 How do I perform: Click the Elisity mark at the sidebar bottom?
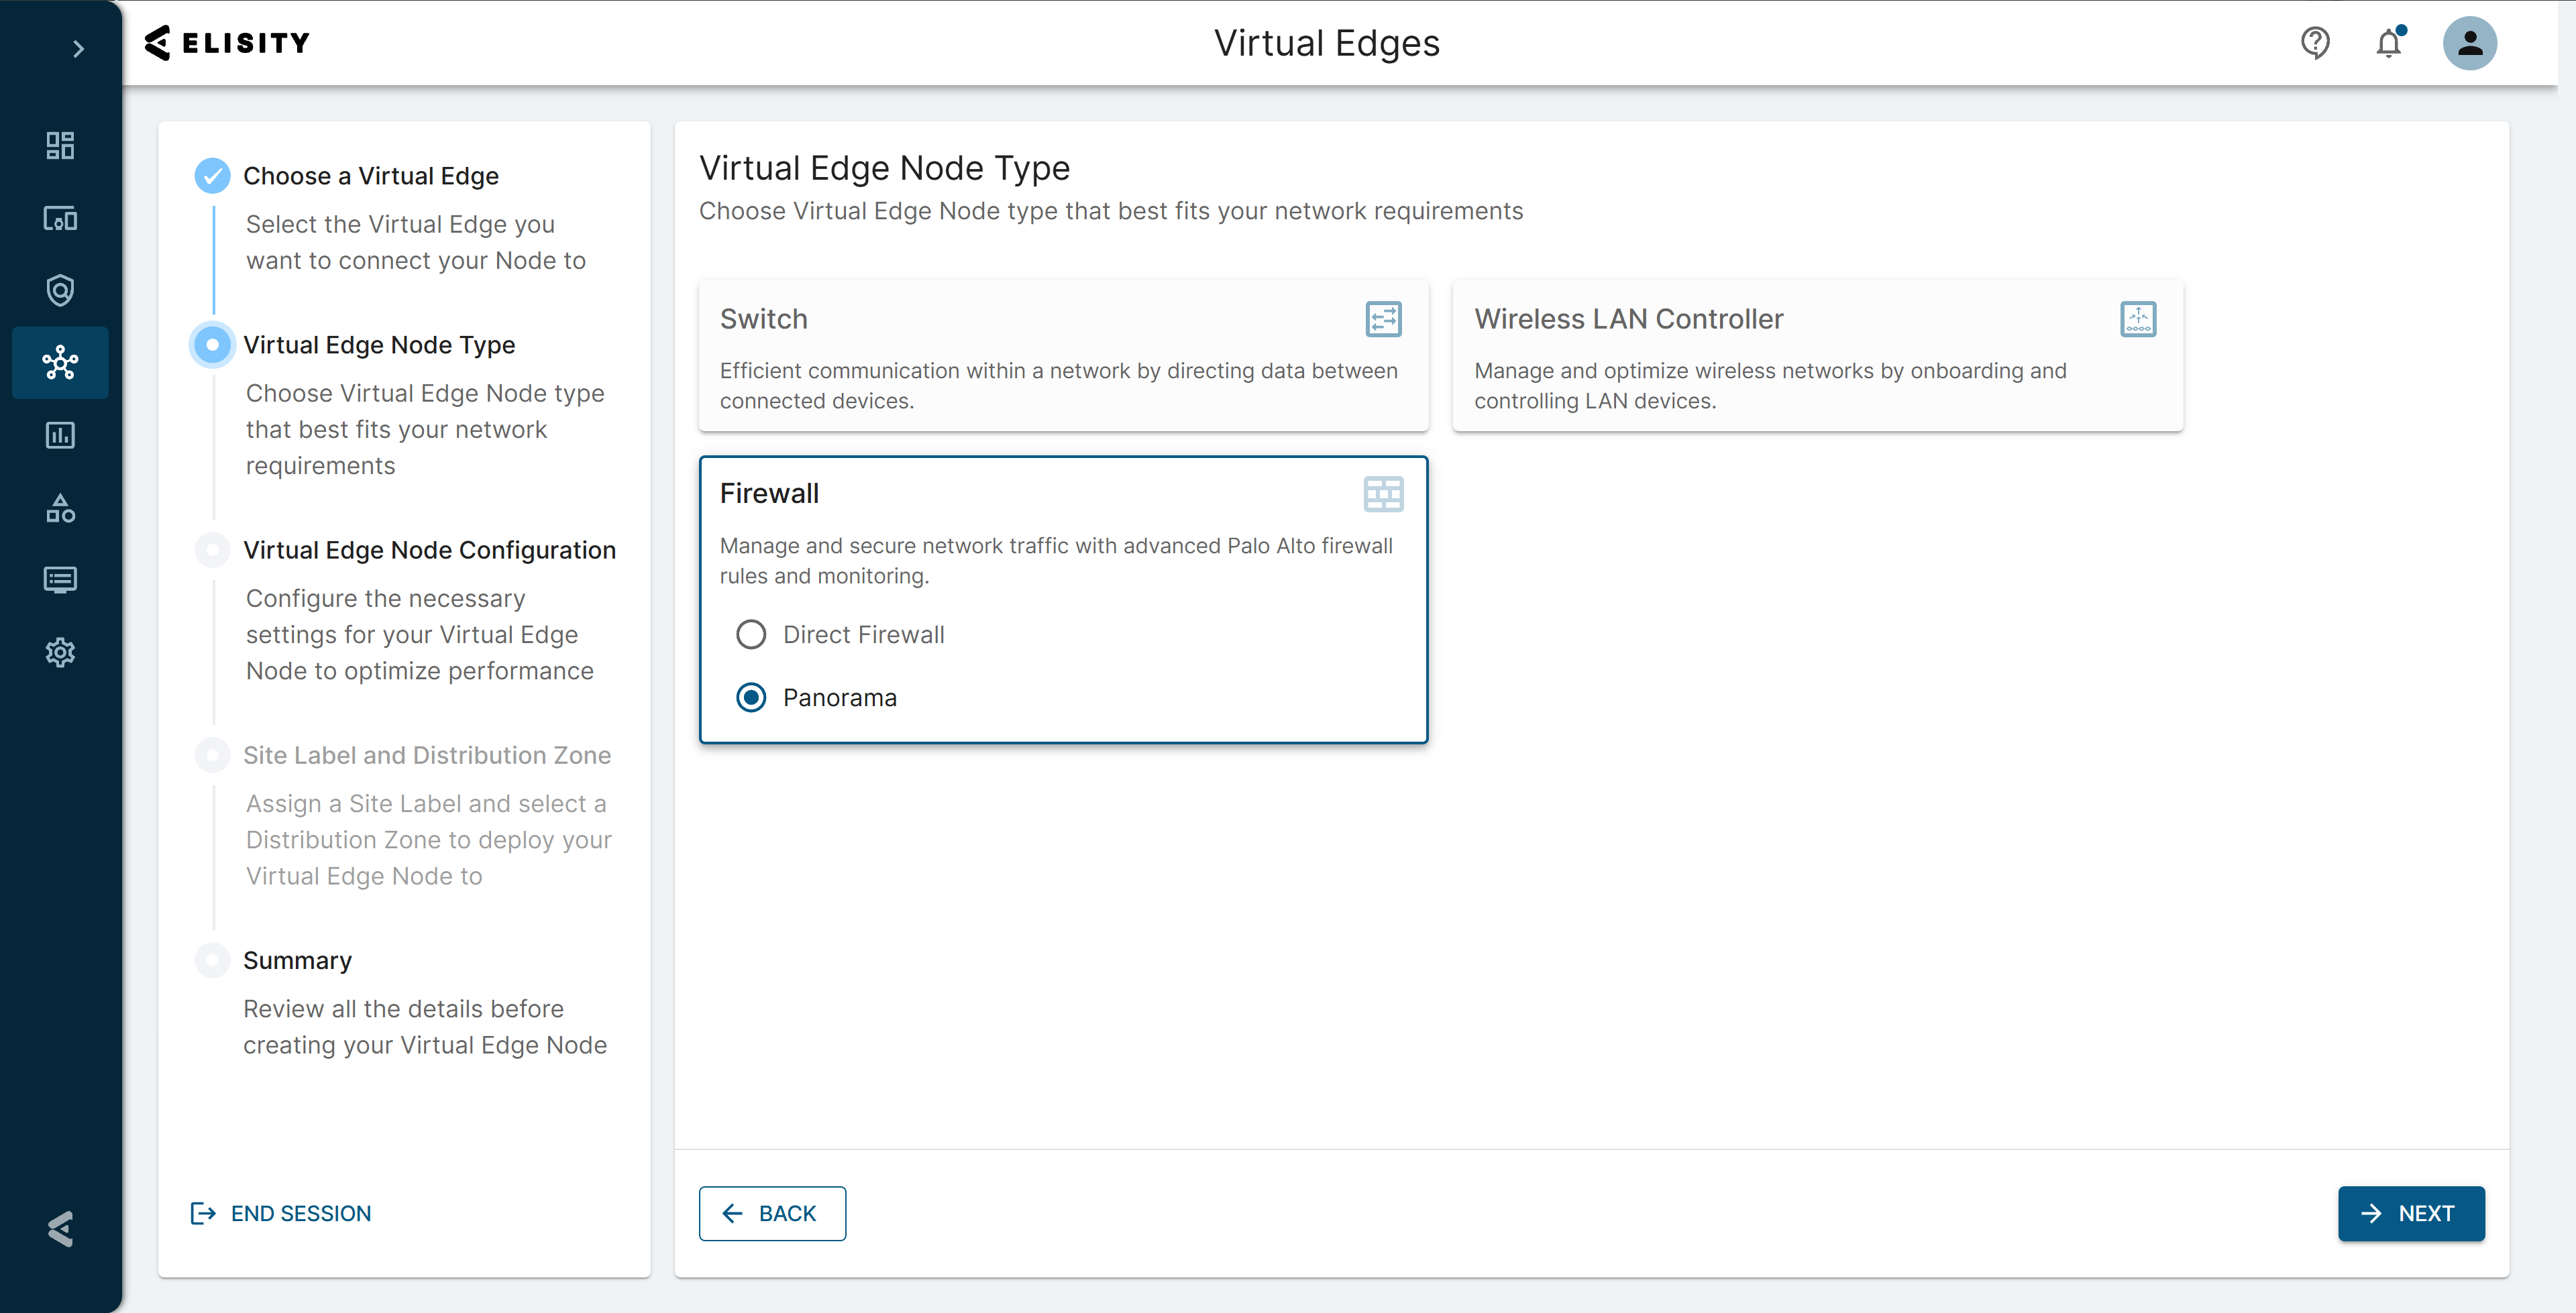click(60, 1229)
